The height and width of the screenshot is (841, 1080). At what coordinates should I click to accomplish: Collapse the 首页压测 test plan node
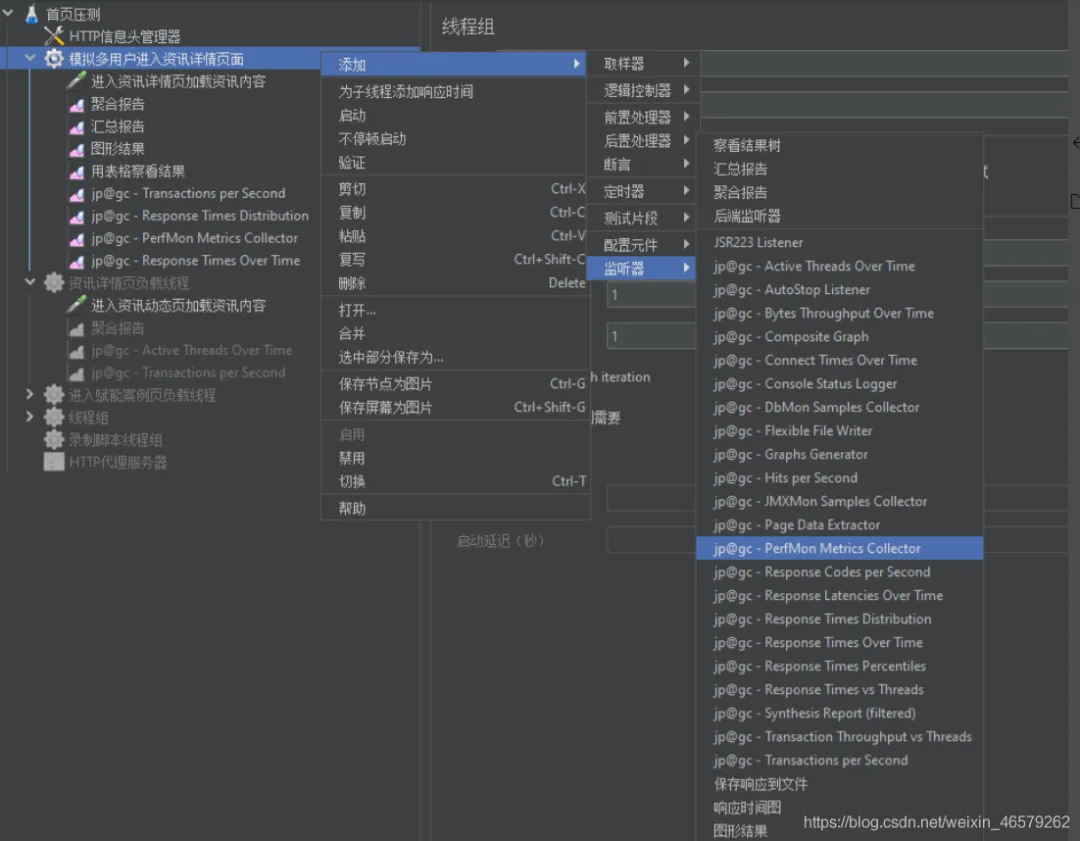[x=8, y=13]
